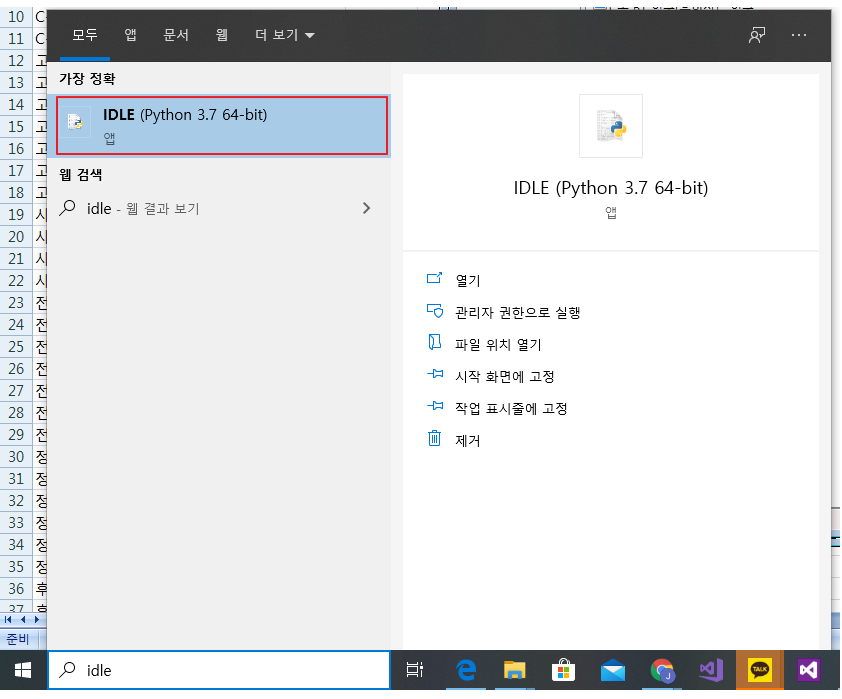
Task: Expand the 더 보기 dropdown
Action: click(285, 35)
